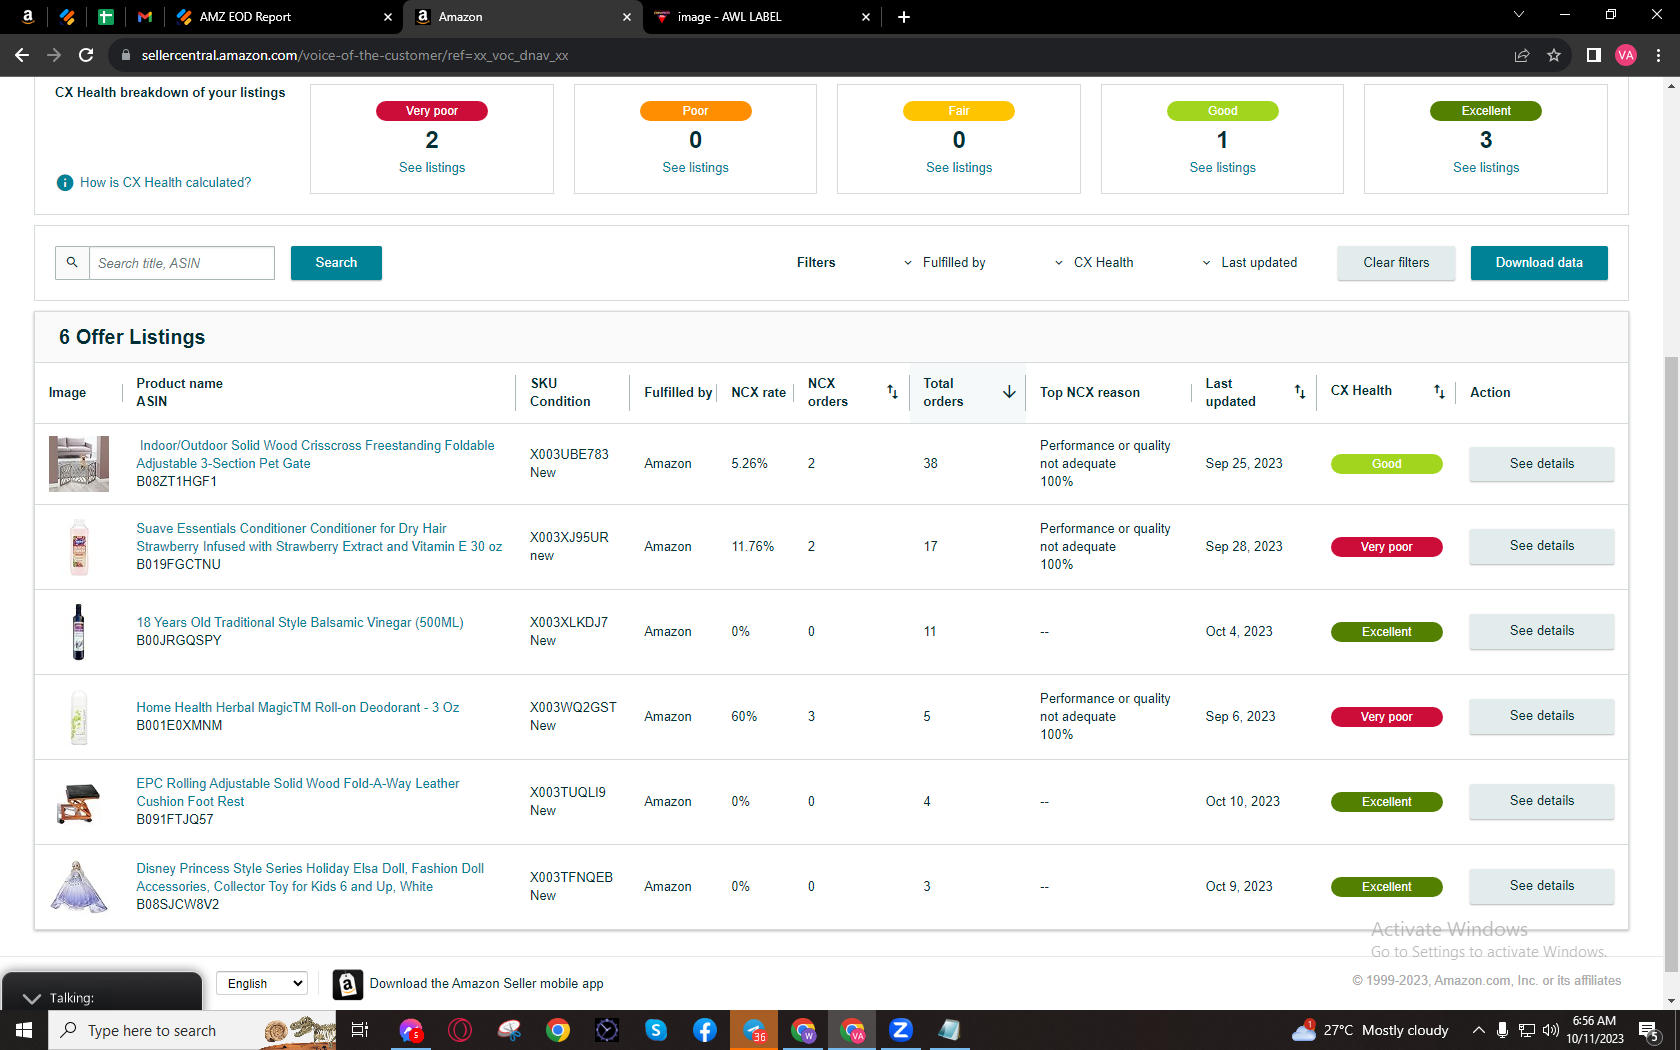Open Facebook from the taskbar
Screen dimensions: 1680x1050
pos(705,1030)
